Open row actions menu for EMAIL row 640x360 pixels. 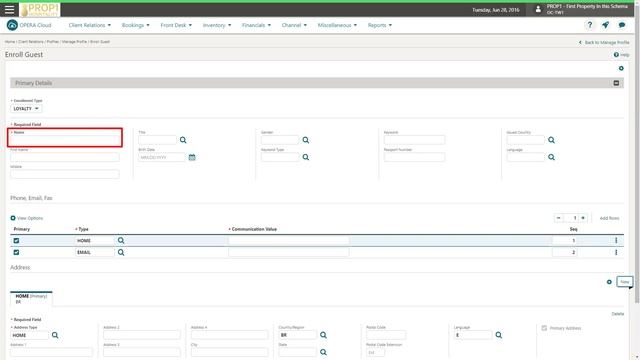[616, 252]
